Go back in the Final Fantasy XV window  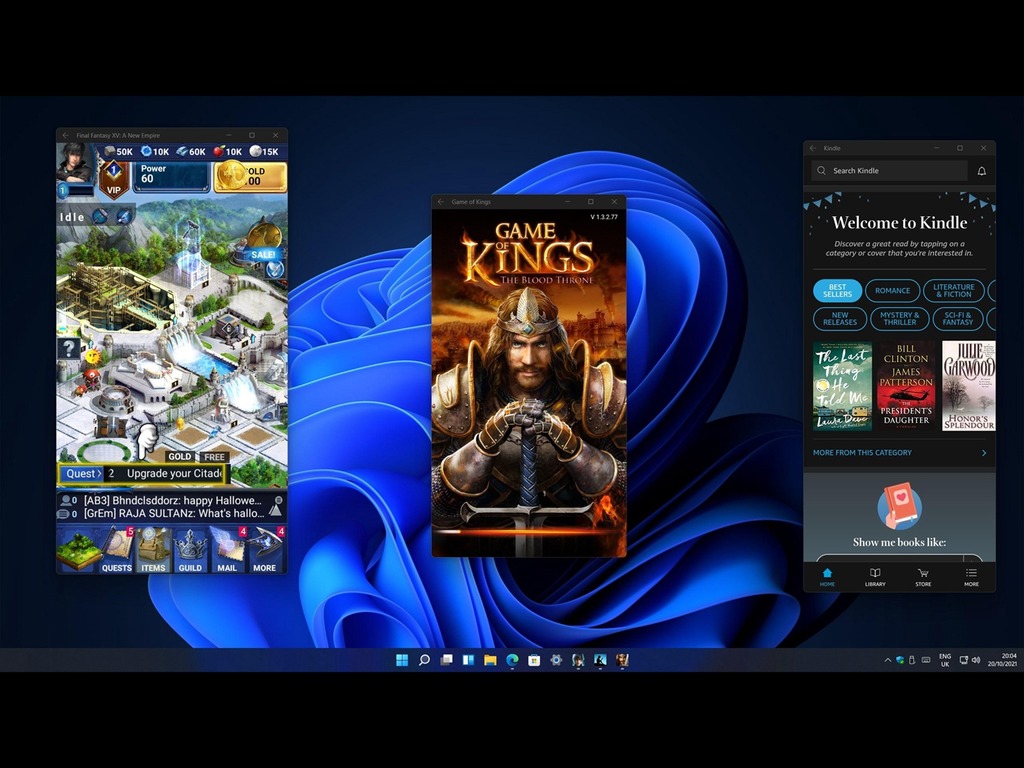(x=65, y=135)
